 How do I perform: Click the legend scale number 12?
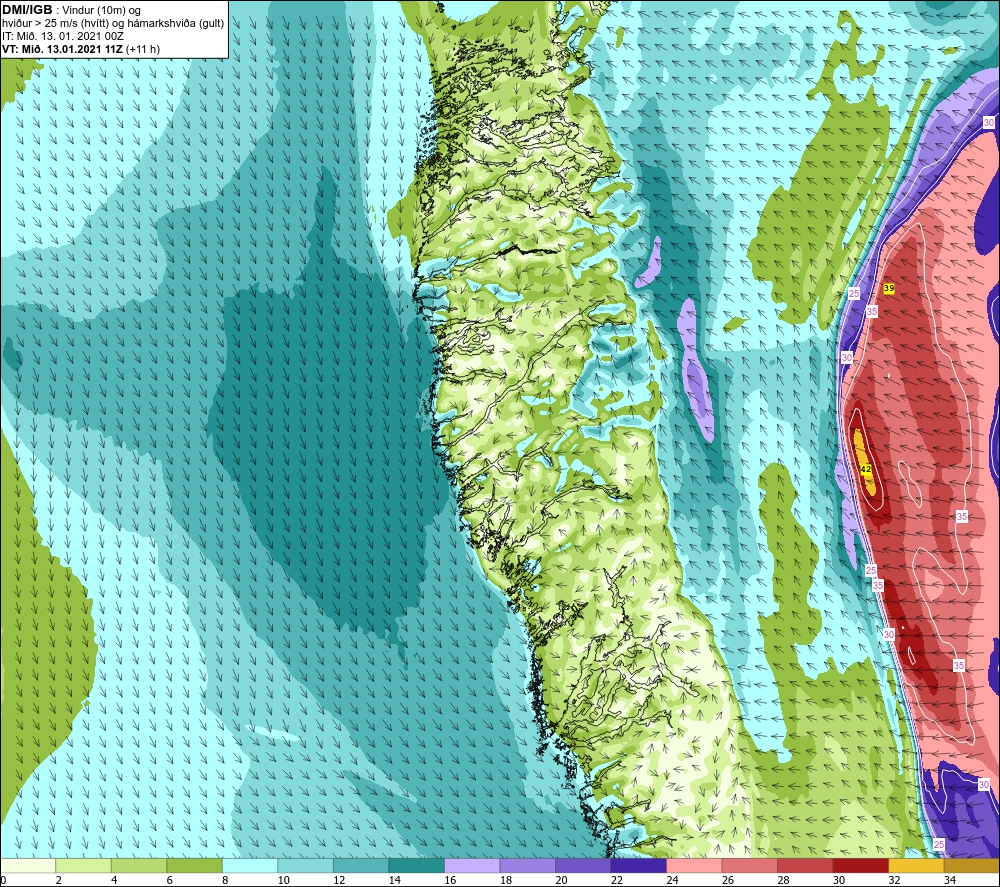[x=339, y=880]
